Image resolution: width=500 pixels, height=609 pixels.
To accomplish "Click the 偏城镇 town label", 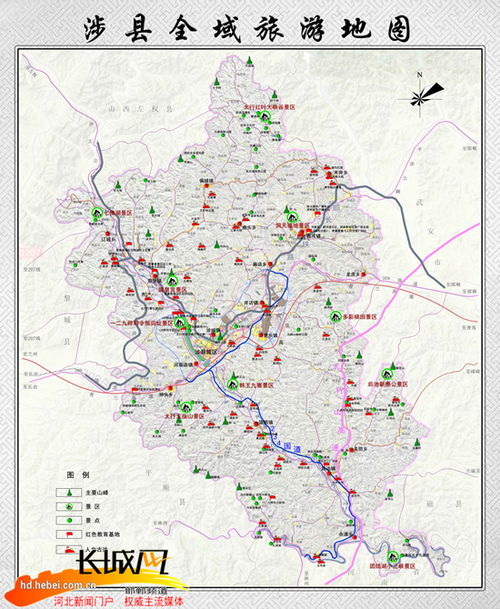I will point(207,180).
